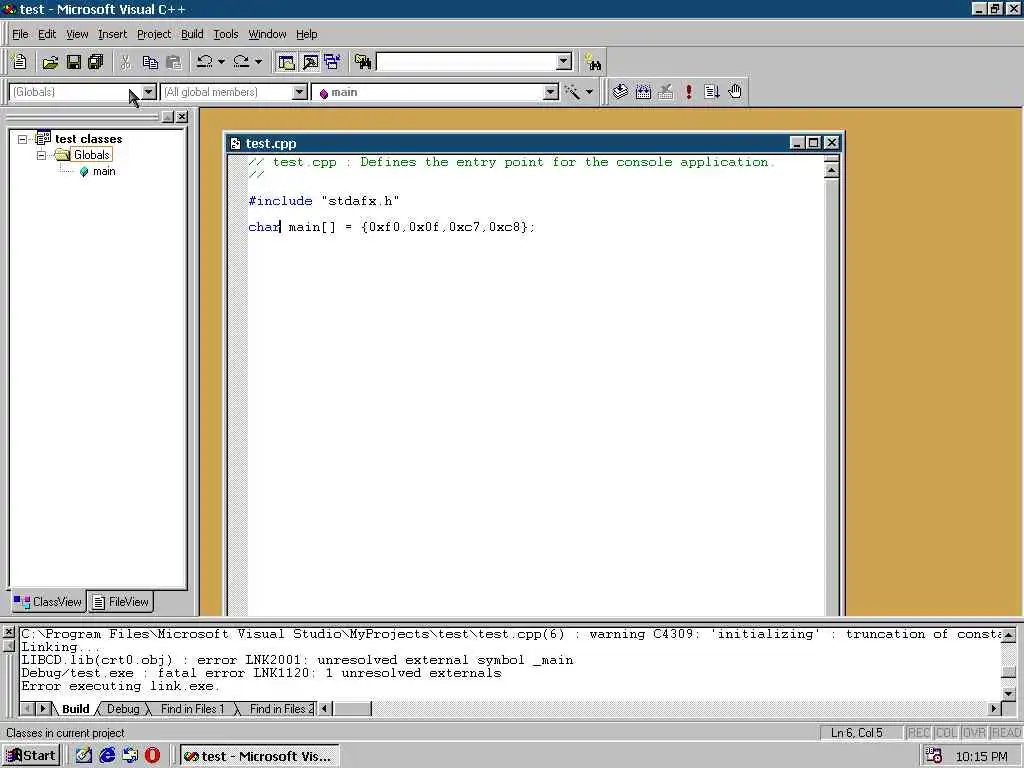
Task: Click the Paste clipboard icon
Action: (174, 62)
